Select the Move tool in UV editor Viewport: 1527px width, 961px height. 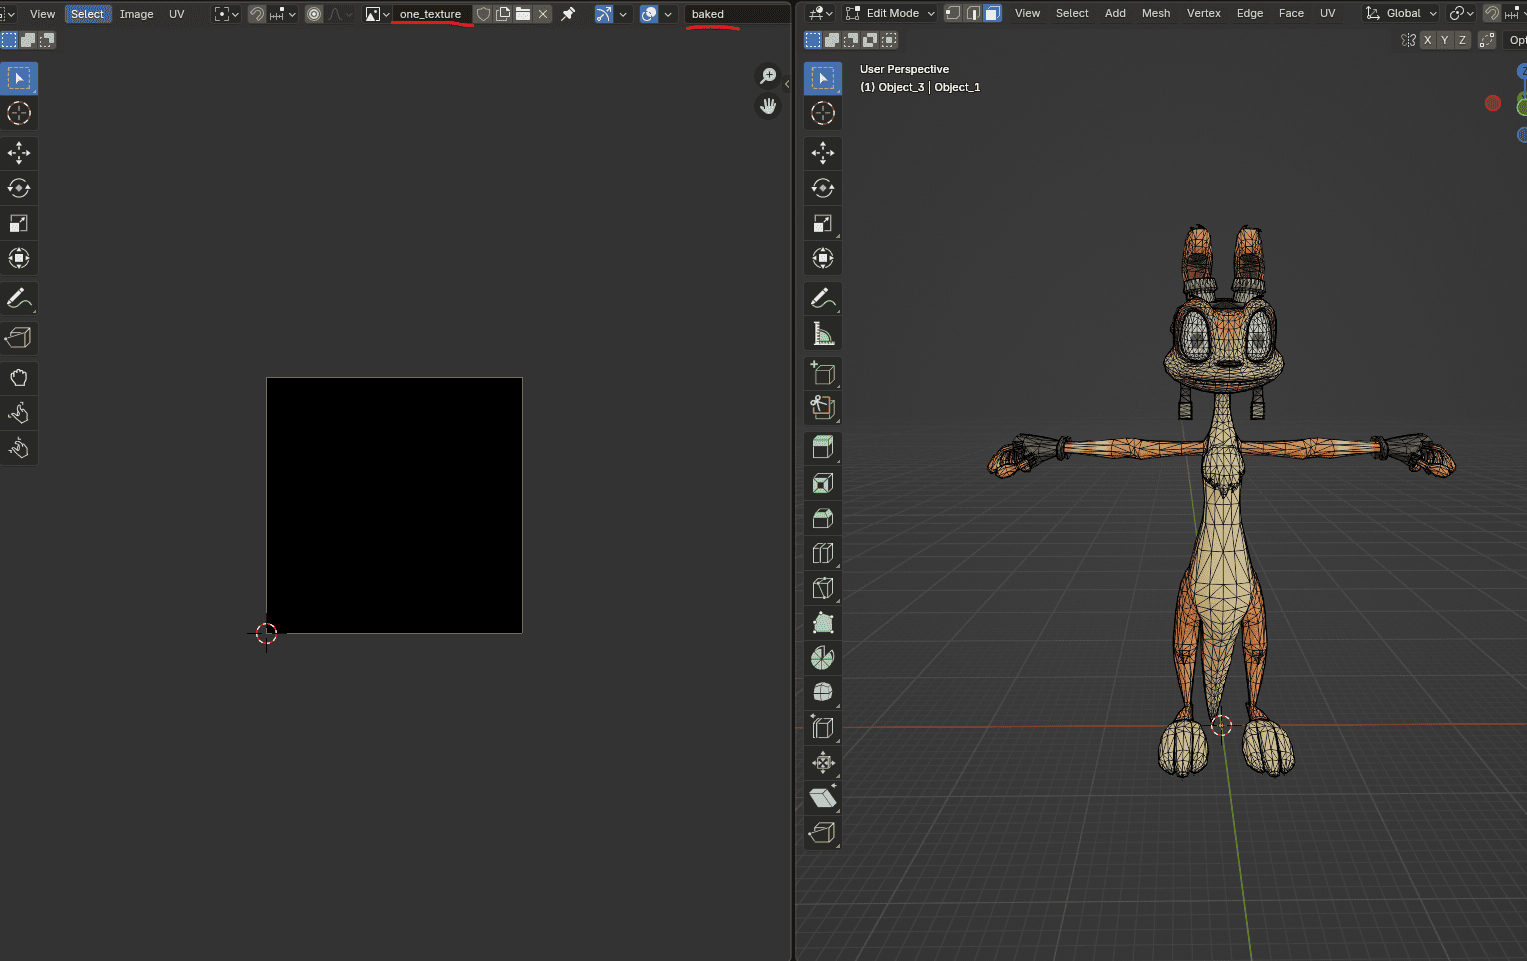click(19, 153)
